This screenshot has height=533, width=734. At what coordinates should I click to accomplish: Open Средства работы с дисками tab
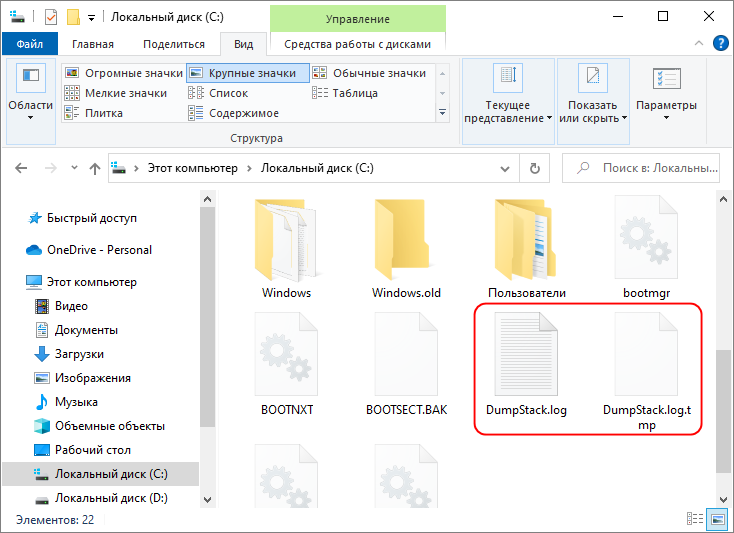[358, 44]
